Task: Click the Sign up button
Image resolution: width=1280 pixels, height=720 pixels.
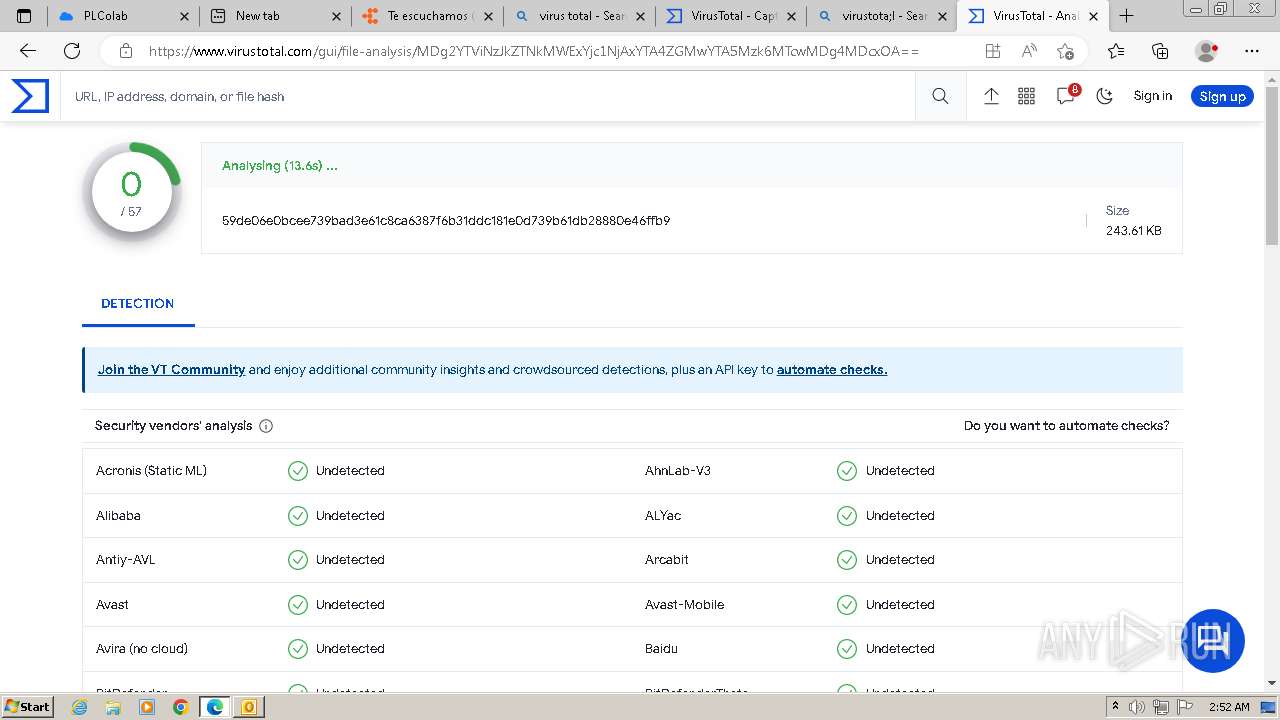Action: click(x=1222, y=96)
